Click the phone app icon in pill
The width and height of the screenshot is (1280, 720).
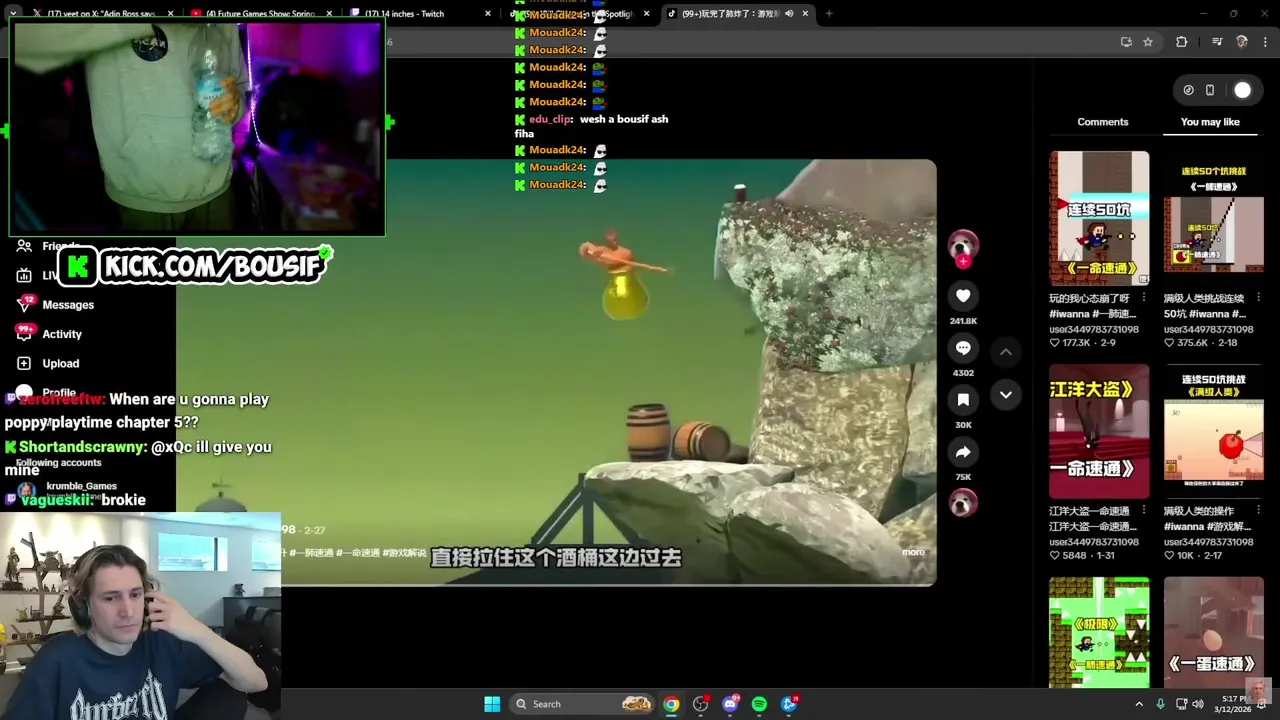[x=1210, y=90]
